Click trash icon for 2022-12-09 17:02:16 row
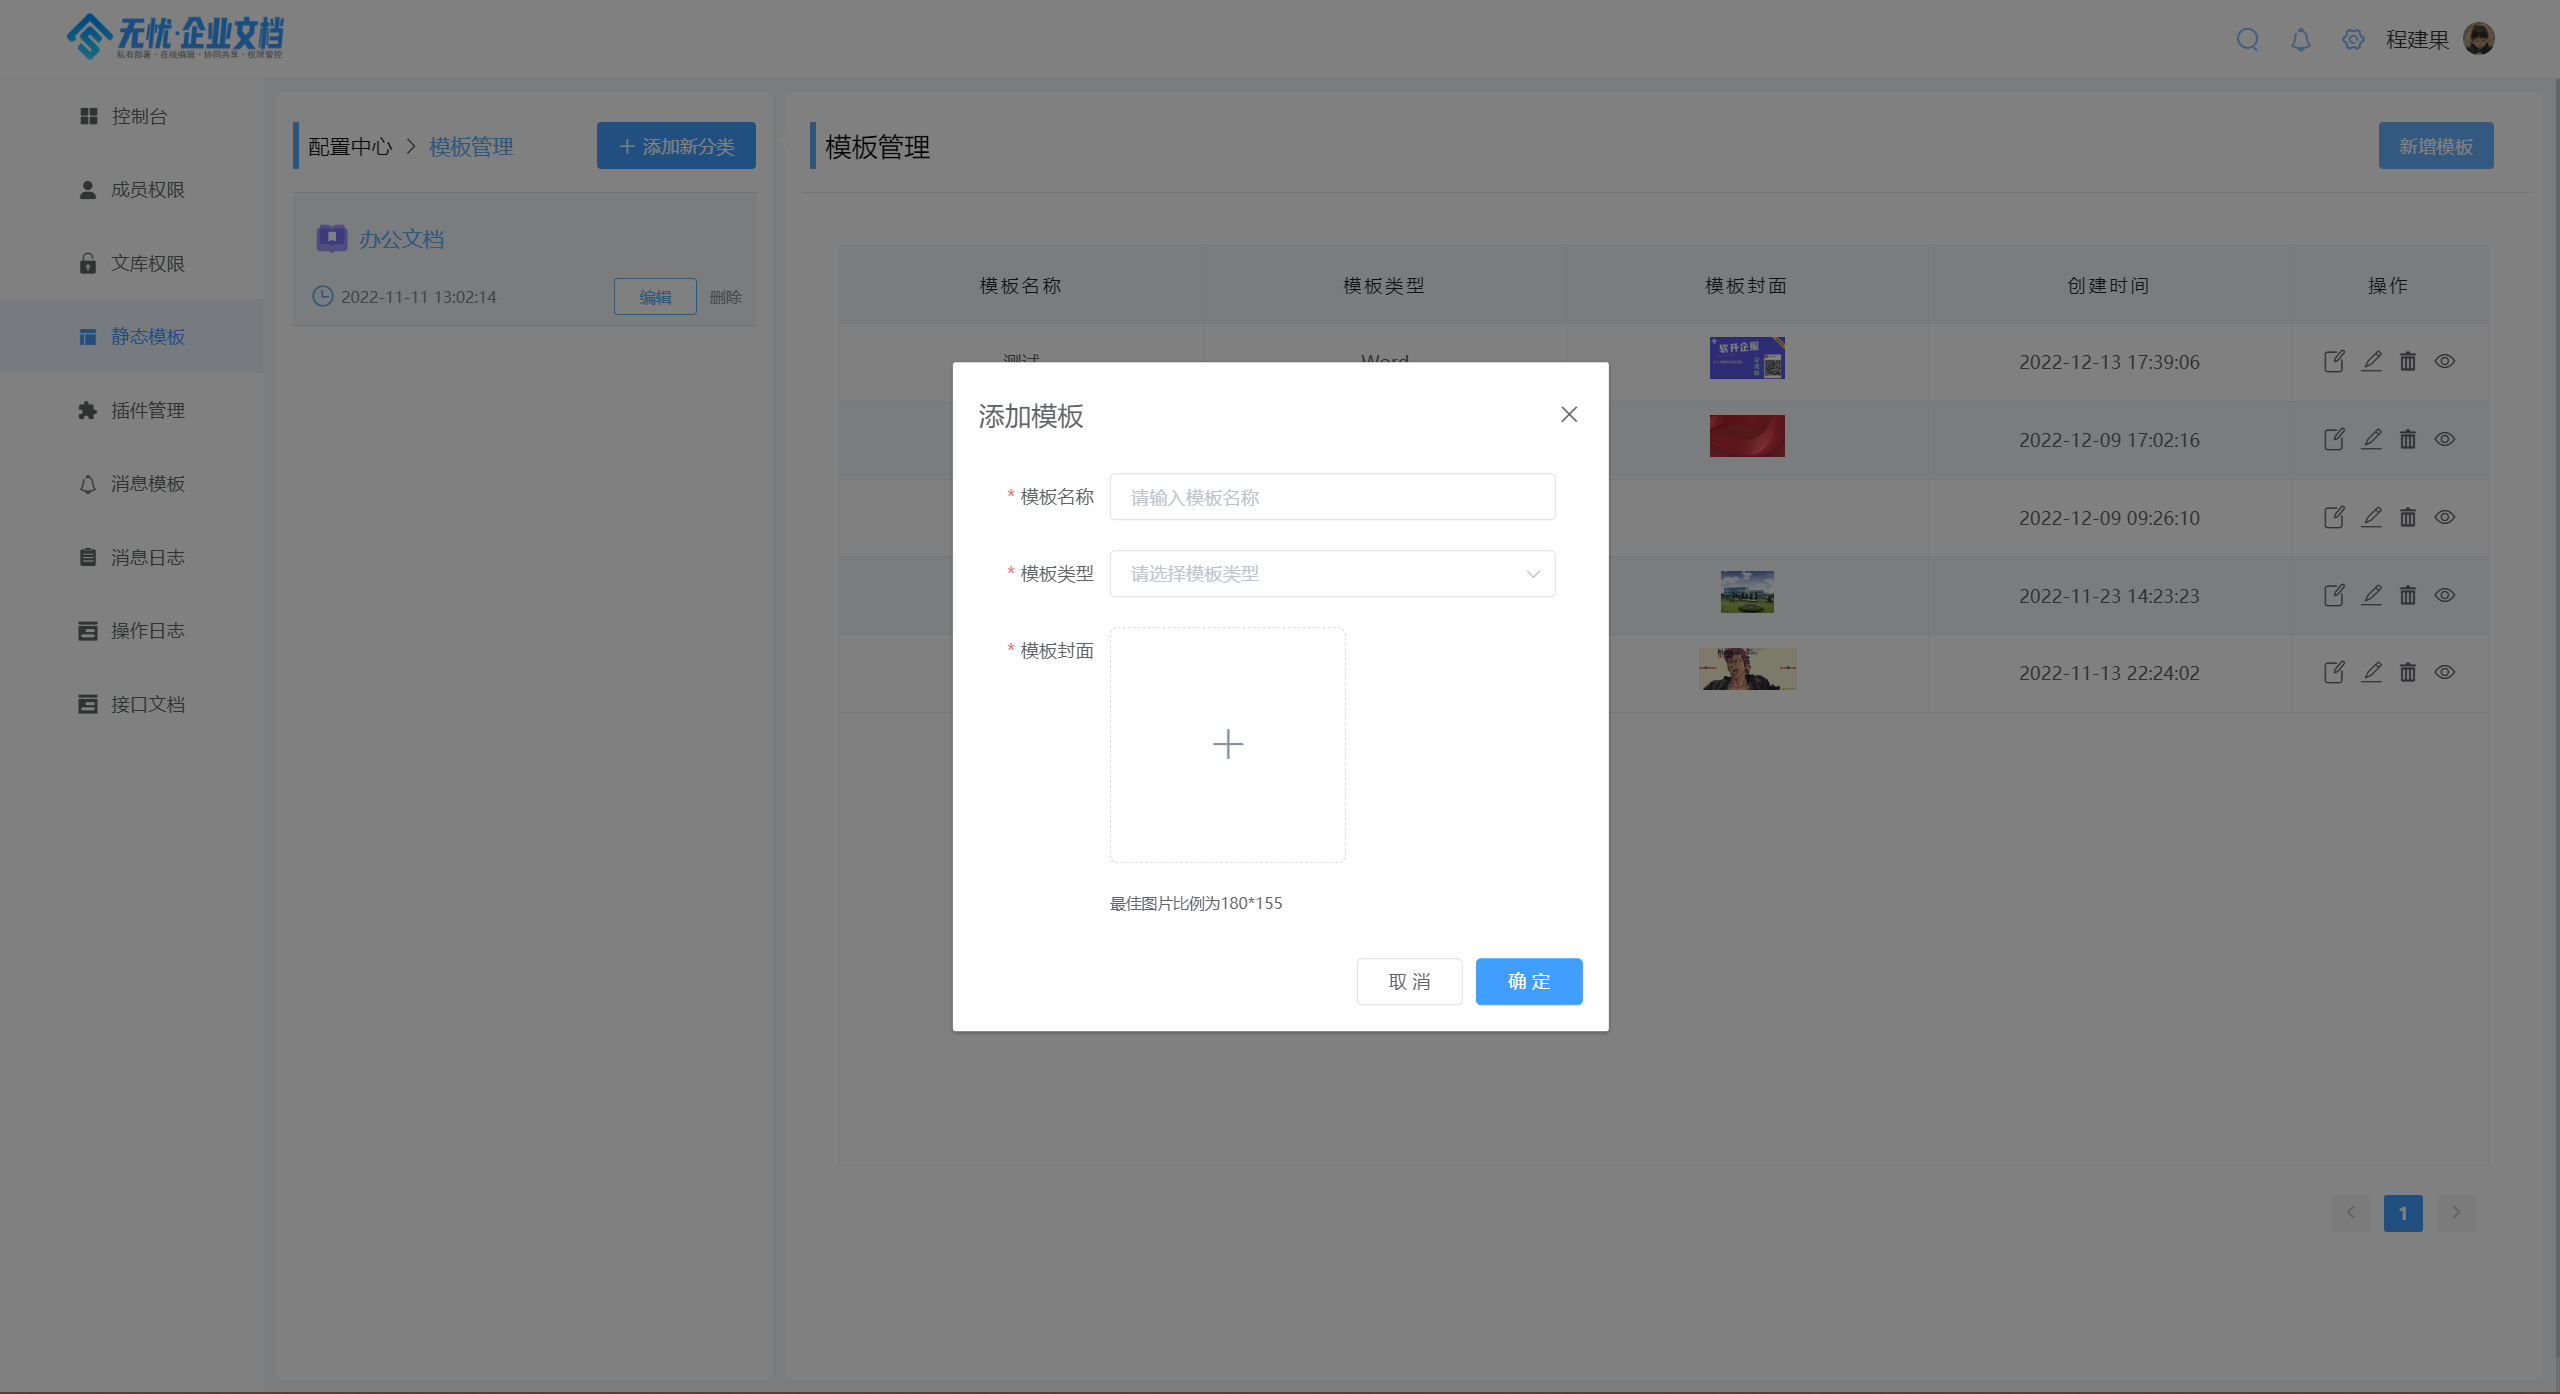The height and width of the screenshot is (1394, 2560). 2408,439
